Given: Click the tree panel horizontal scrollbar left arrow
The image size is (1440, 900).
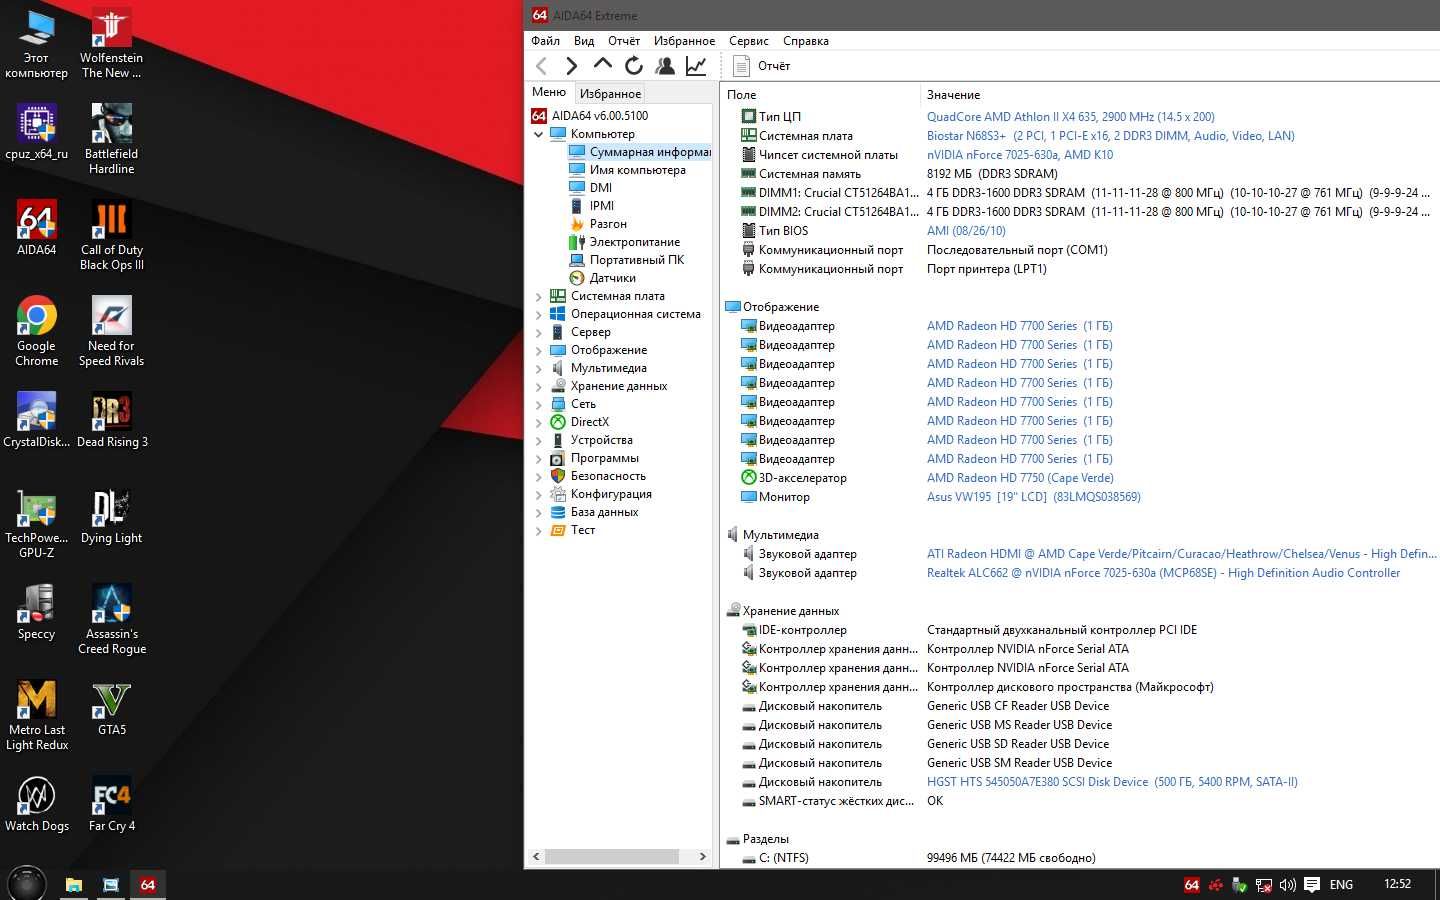Looking at the screenshot, I should 536,857.
